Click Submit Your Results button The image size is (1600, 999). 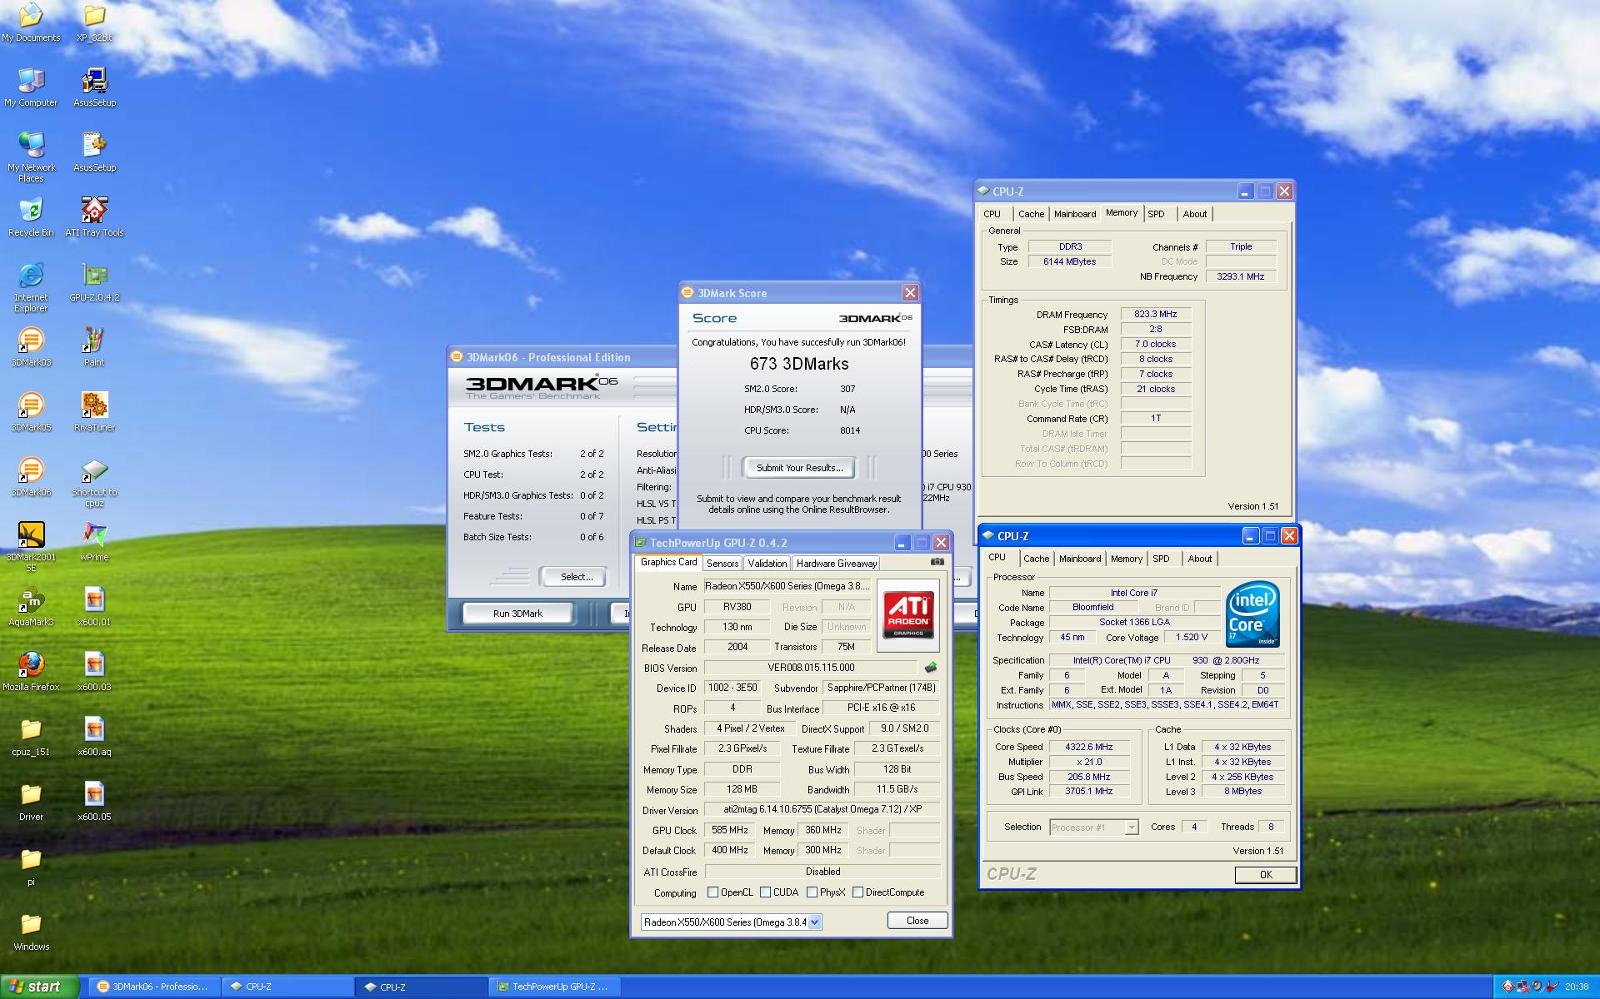[799, 467]
